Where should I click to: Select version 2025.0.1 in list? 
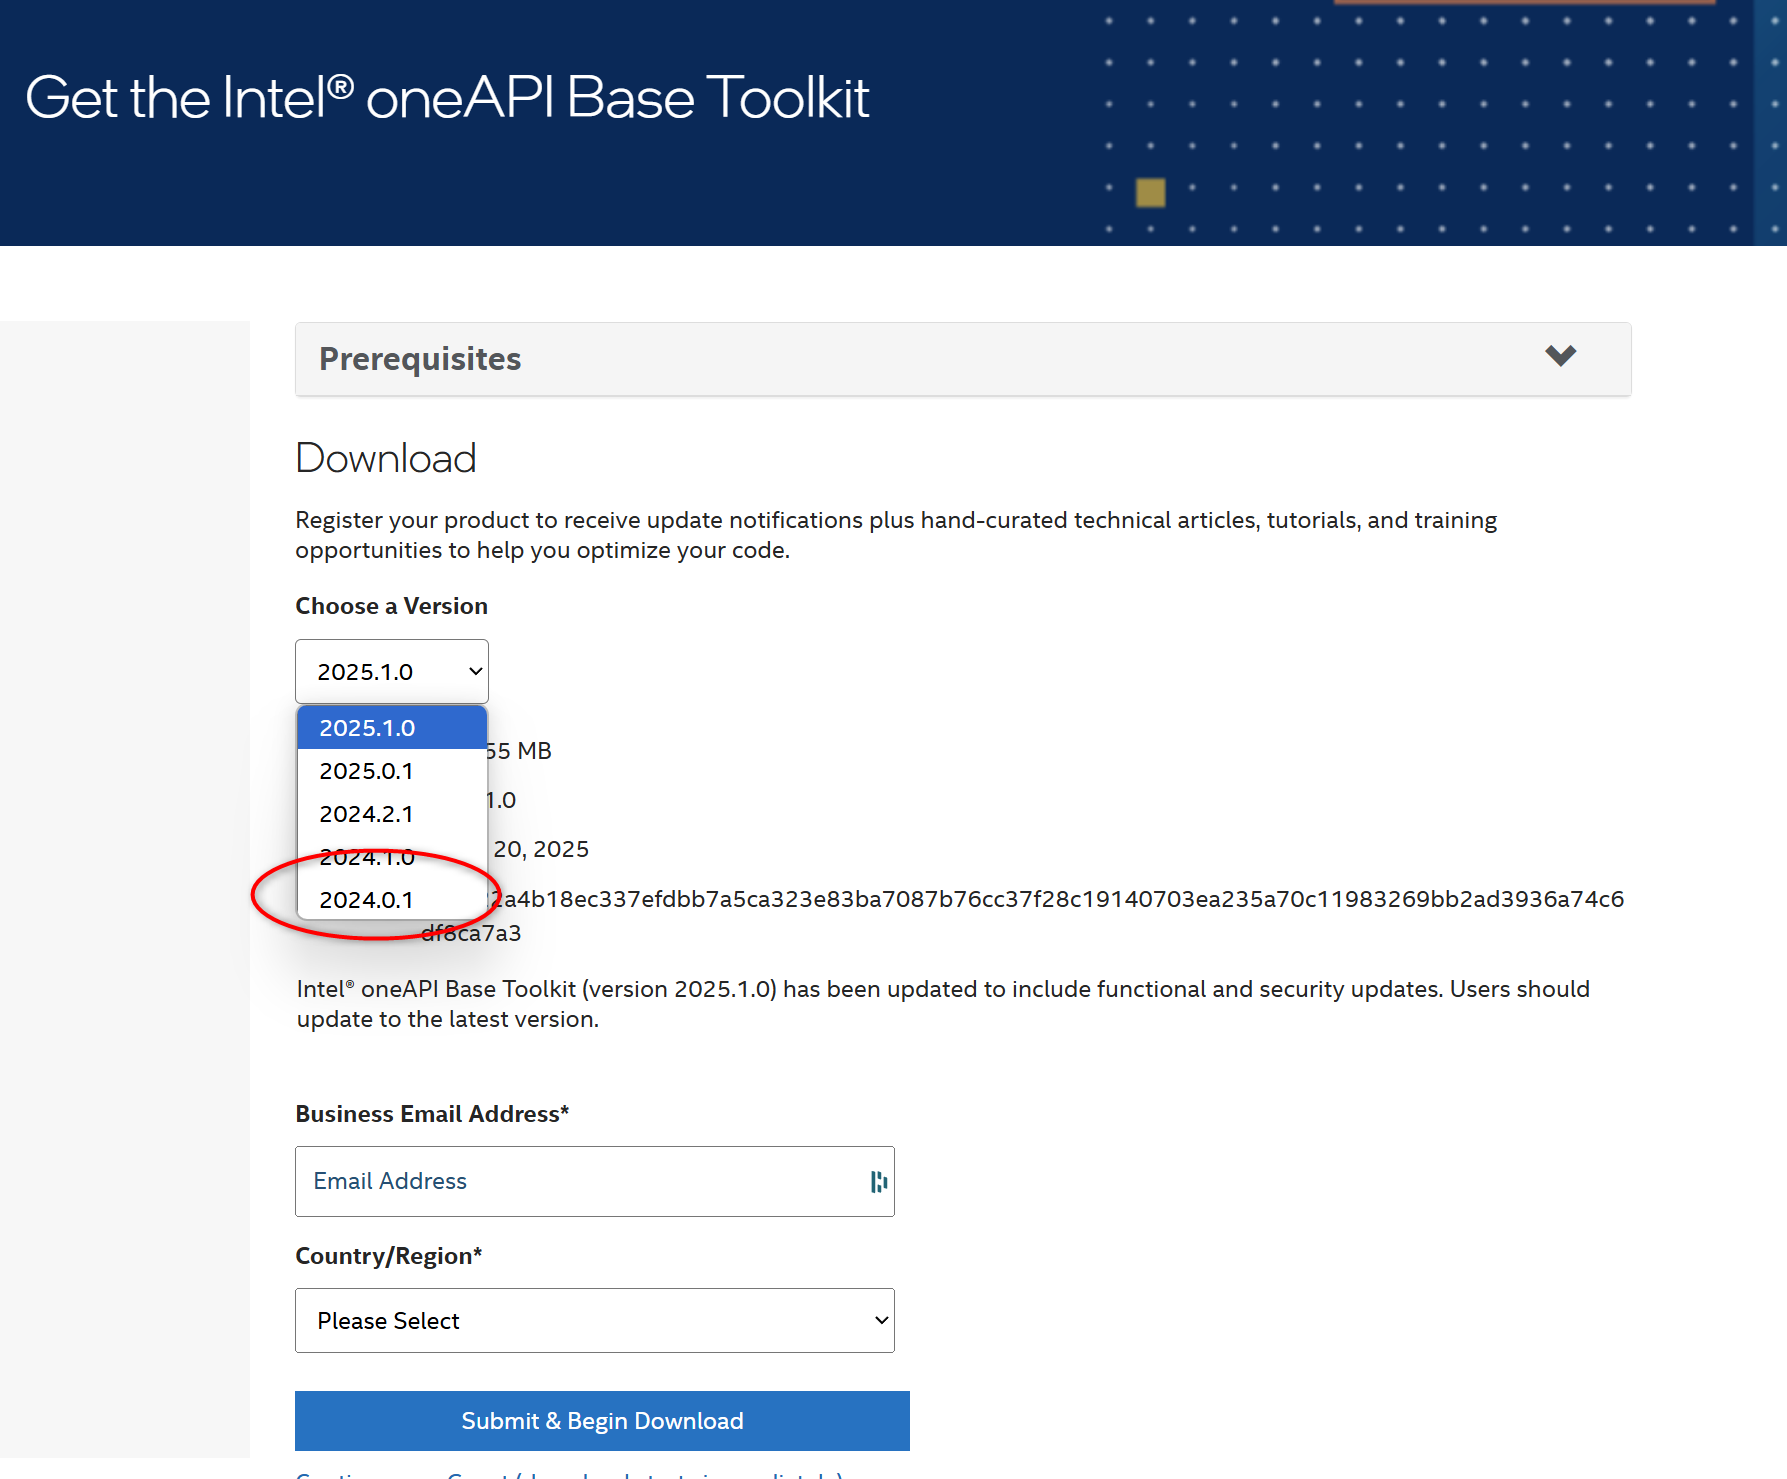(x=392, y=771)
